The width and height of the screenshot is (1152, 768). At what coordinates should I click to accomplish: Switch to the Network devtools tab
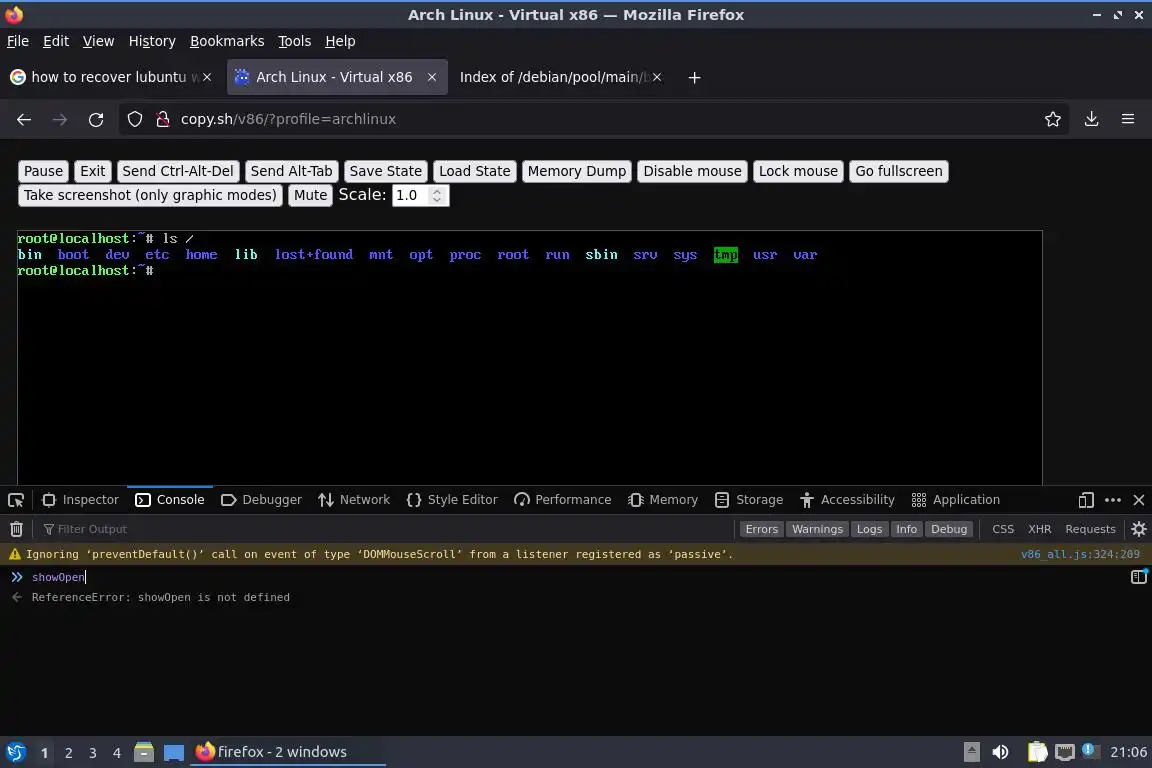pyautogui.click(x=354, y=500)
